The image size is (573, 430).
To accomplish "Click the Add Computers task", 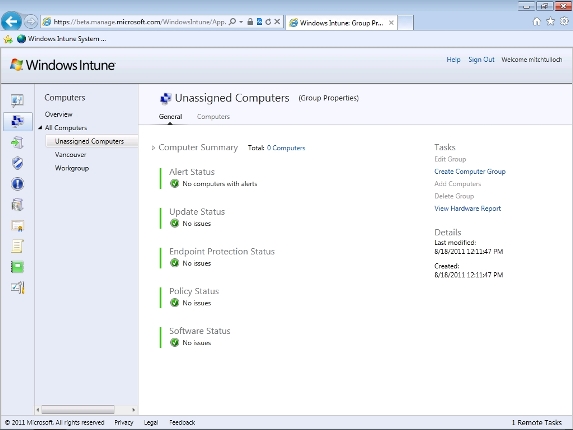I will [458, 184].
